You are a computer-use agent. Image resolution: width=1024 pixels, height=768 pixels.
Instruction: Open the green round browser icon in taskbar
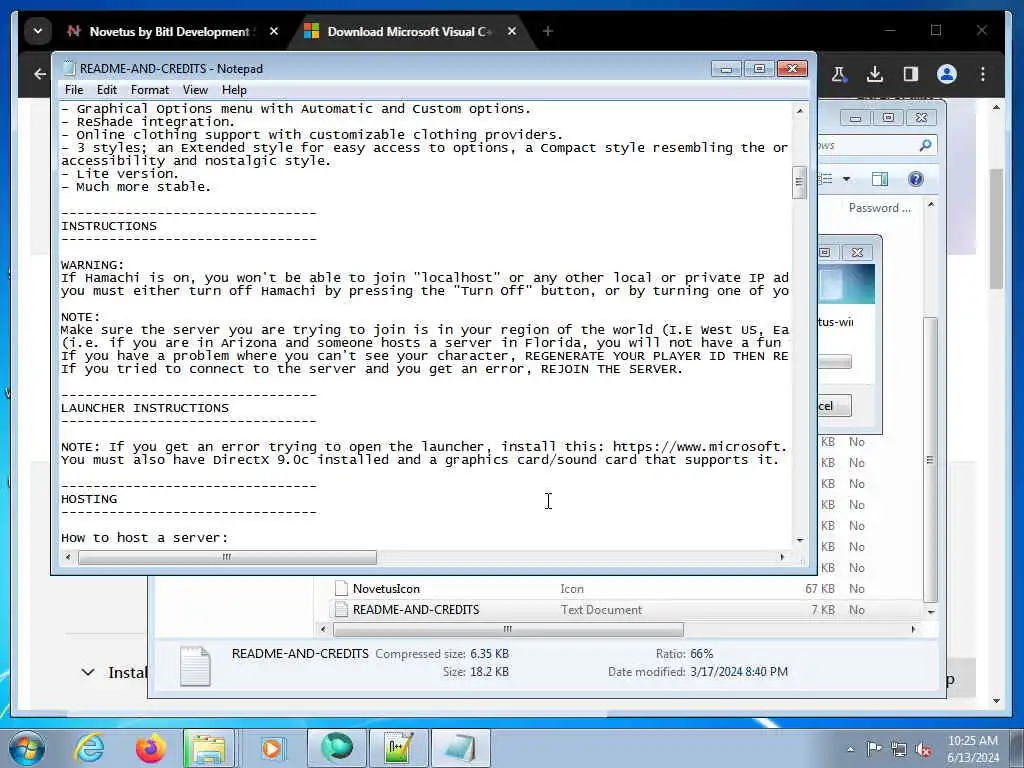tap(337, 748)
